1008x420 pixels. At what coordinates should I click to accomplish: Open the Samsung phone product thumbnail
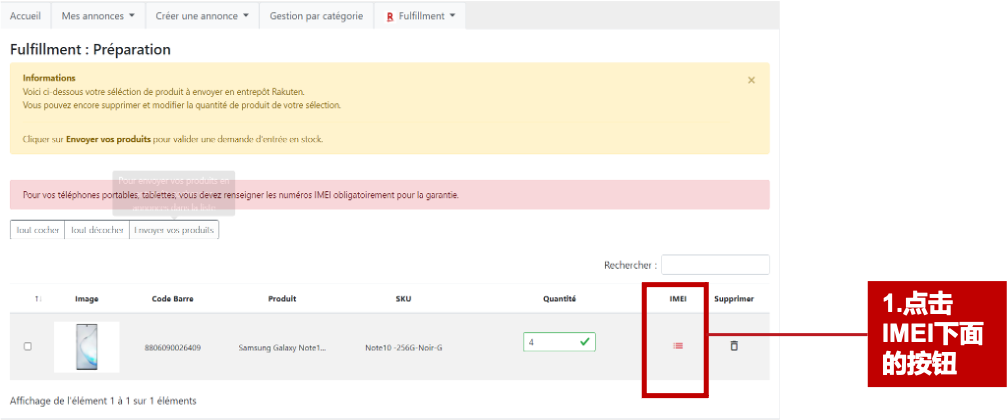click(x=86, y=347)
